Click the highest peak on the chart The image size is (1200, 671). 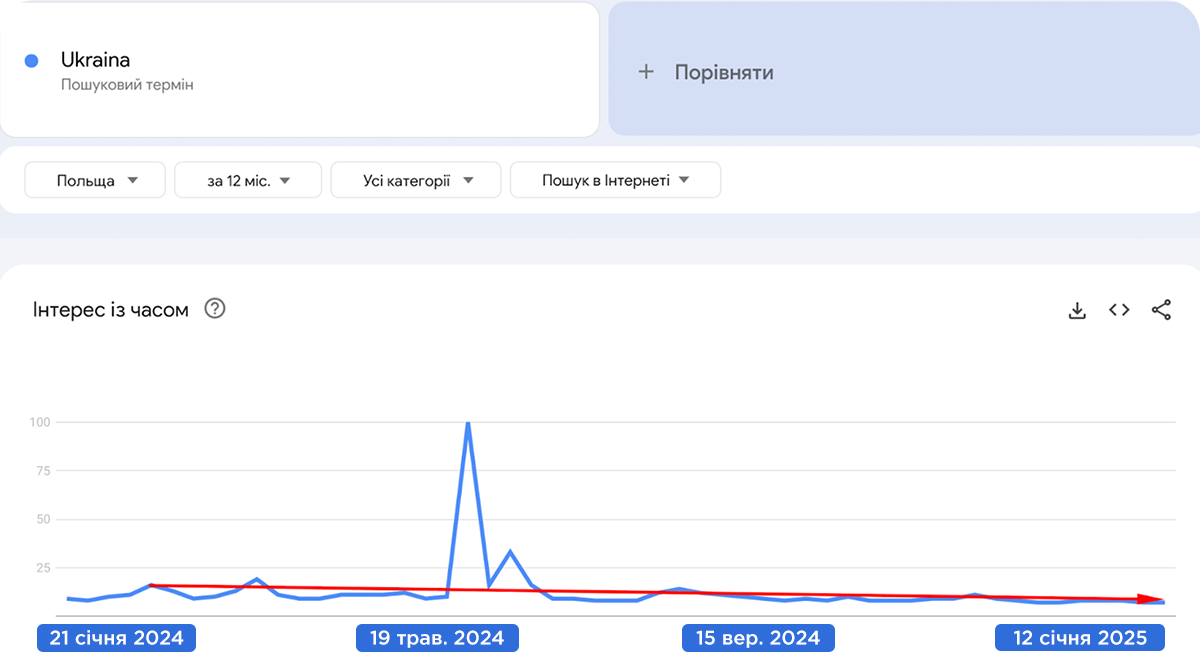coord(468,424)
